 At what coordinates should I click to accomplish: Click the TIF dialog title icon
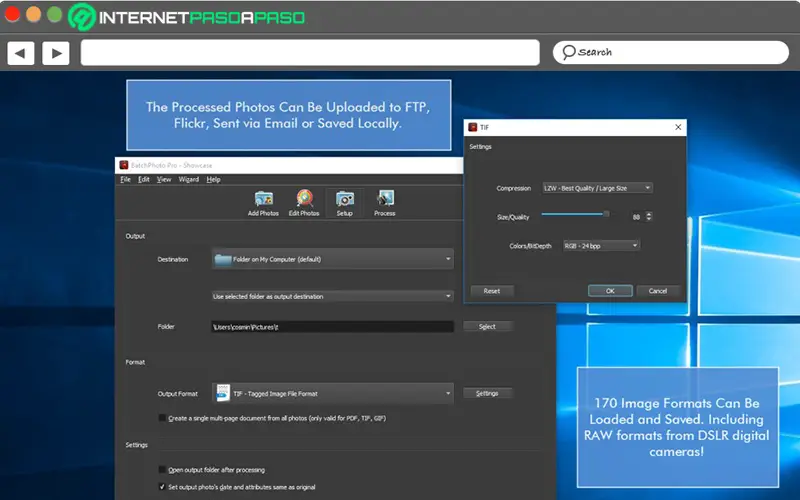[x=472, y=127]
